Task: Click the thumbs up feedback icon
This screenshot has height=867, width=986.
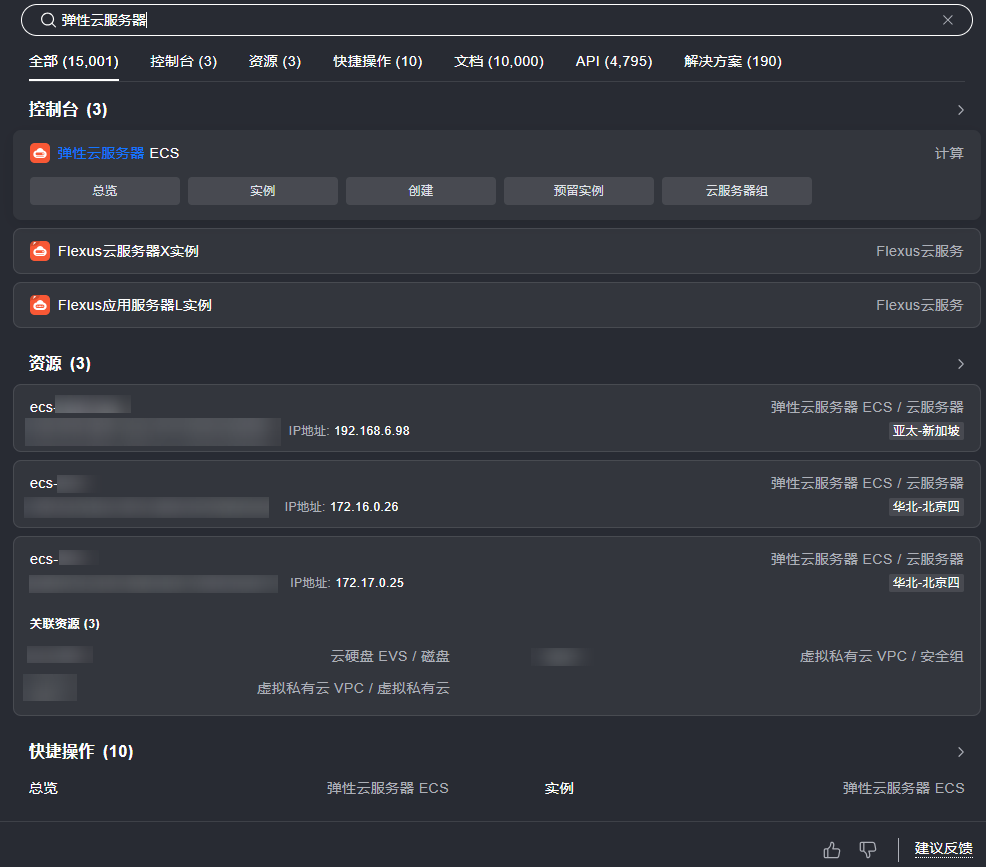Action: (x=832, y=850)
